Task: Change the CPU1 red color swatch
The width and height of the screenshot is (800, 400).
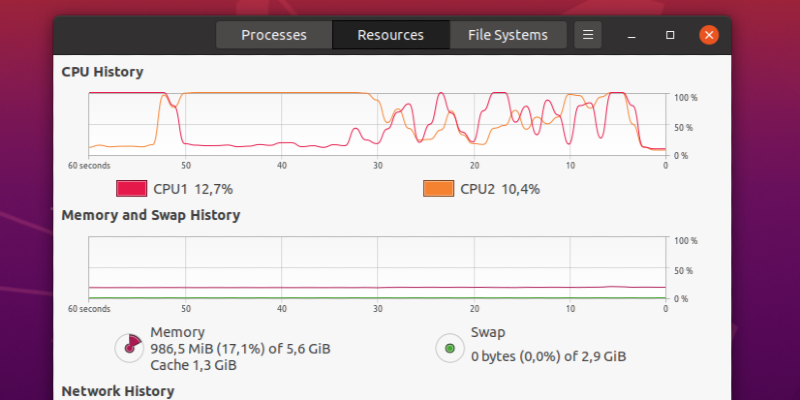Action: 132,189
